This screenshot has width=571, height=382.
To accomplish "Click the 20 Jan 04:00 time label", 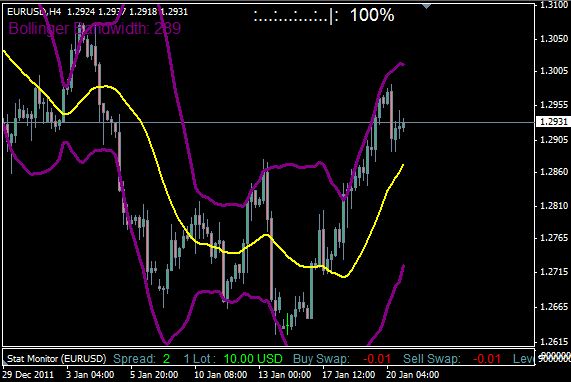I will click(412, 375).
